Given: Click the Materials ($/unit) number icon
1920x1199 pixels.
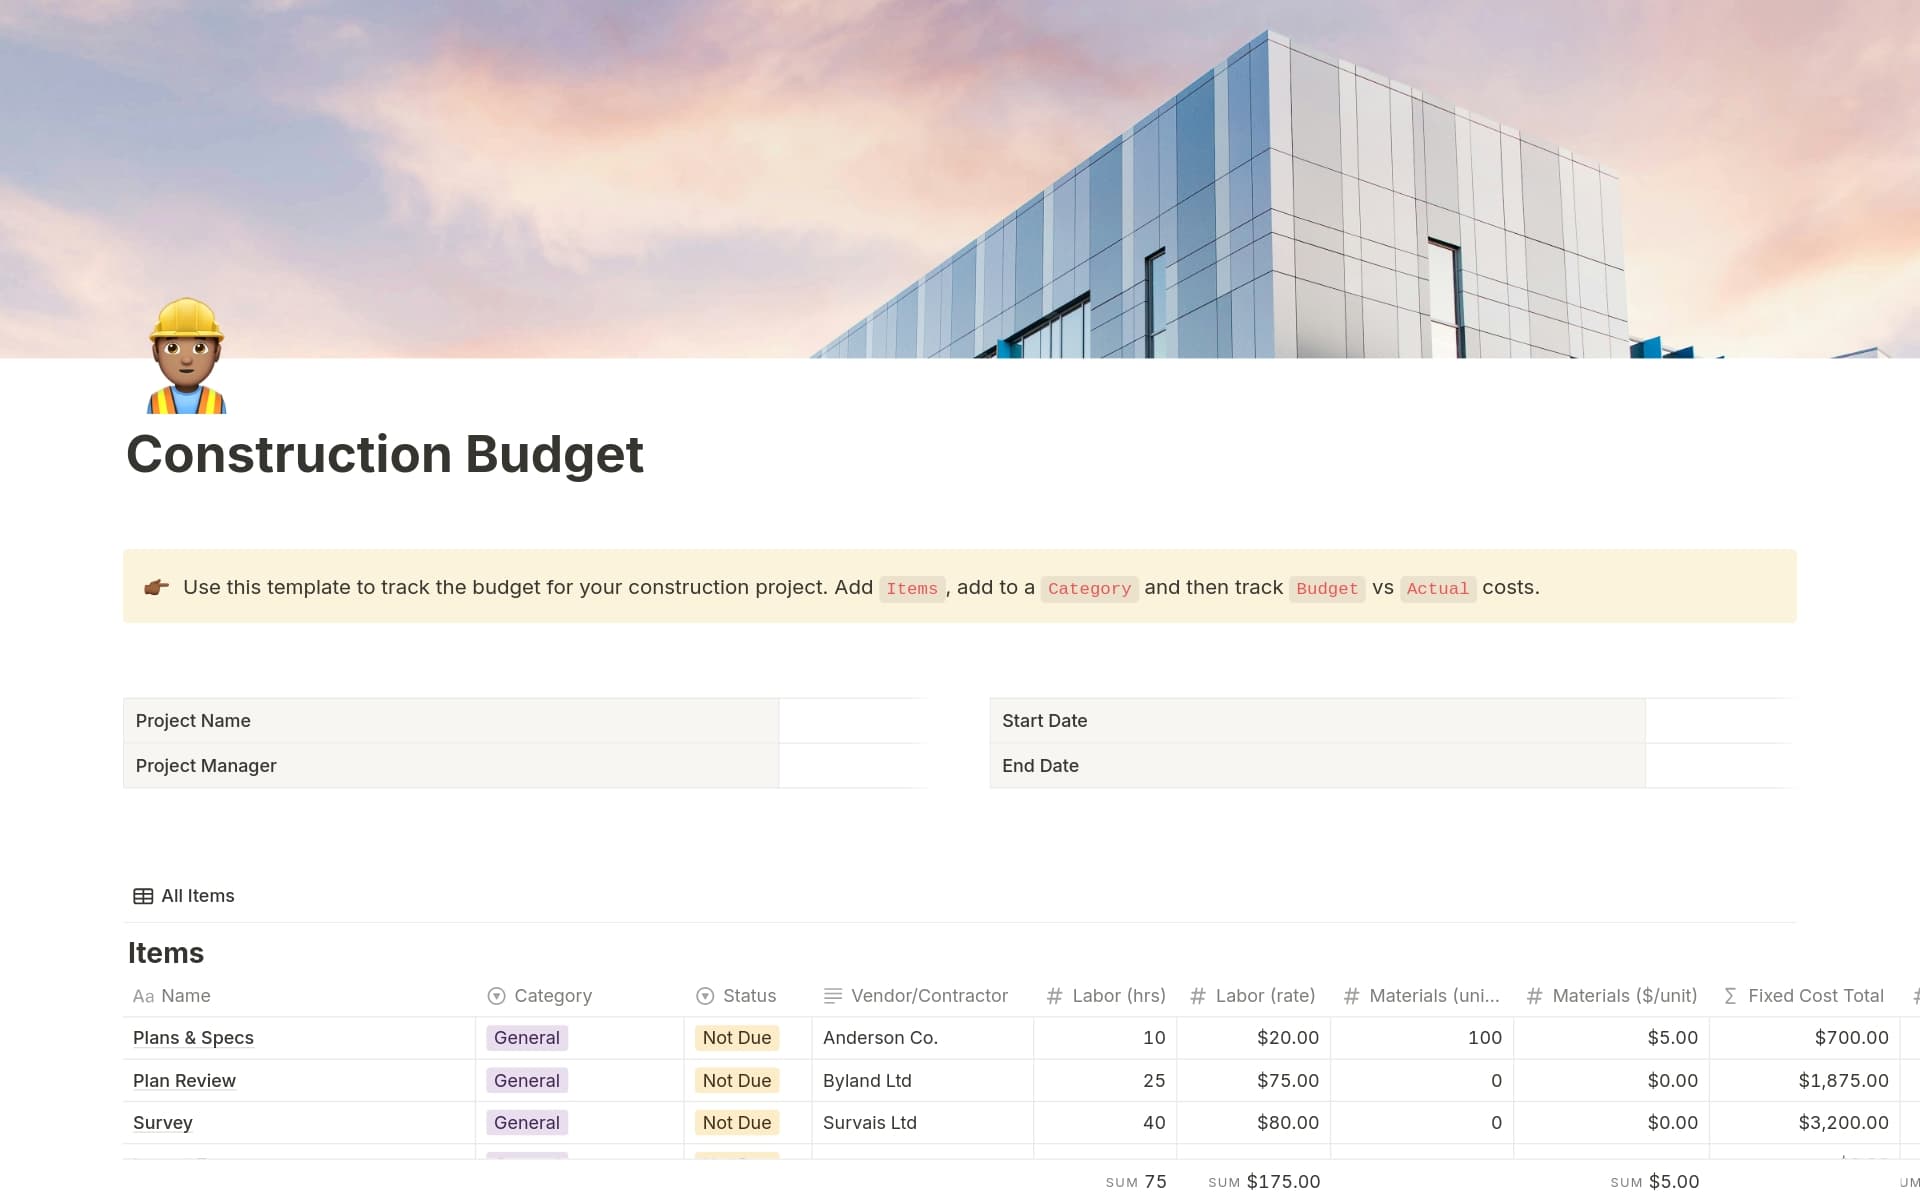Looking at the screenshot, I should [x=1534, y=996].
